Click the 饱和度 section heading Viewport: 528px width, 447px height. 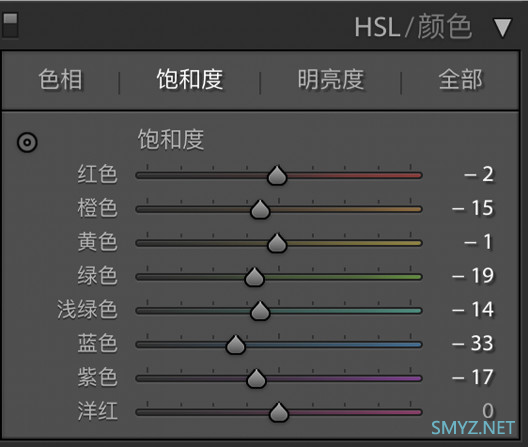click(x=171, y=139)
